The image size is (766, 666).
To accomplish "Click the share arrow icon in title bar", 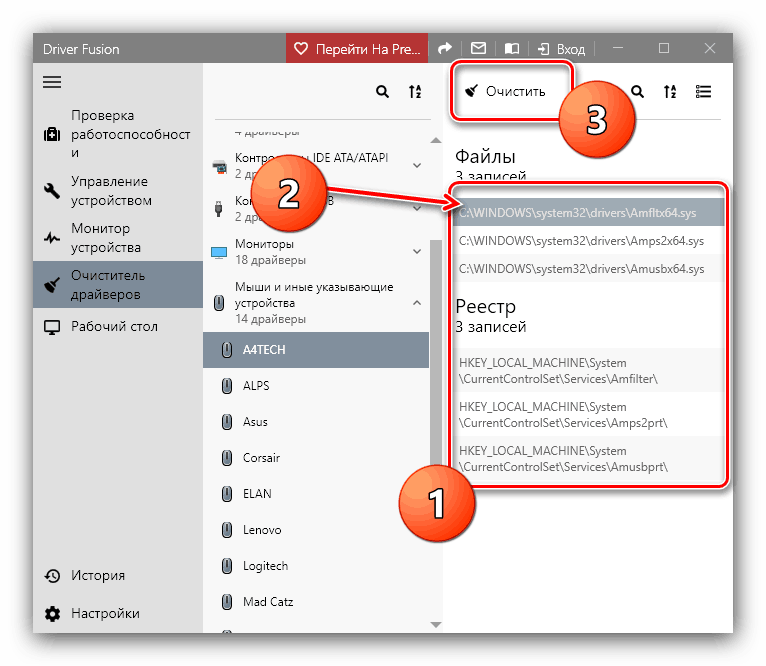I will (x=445, y=48).
